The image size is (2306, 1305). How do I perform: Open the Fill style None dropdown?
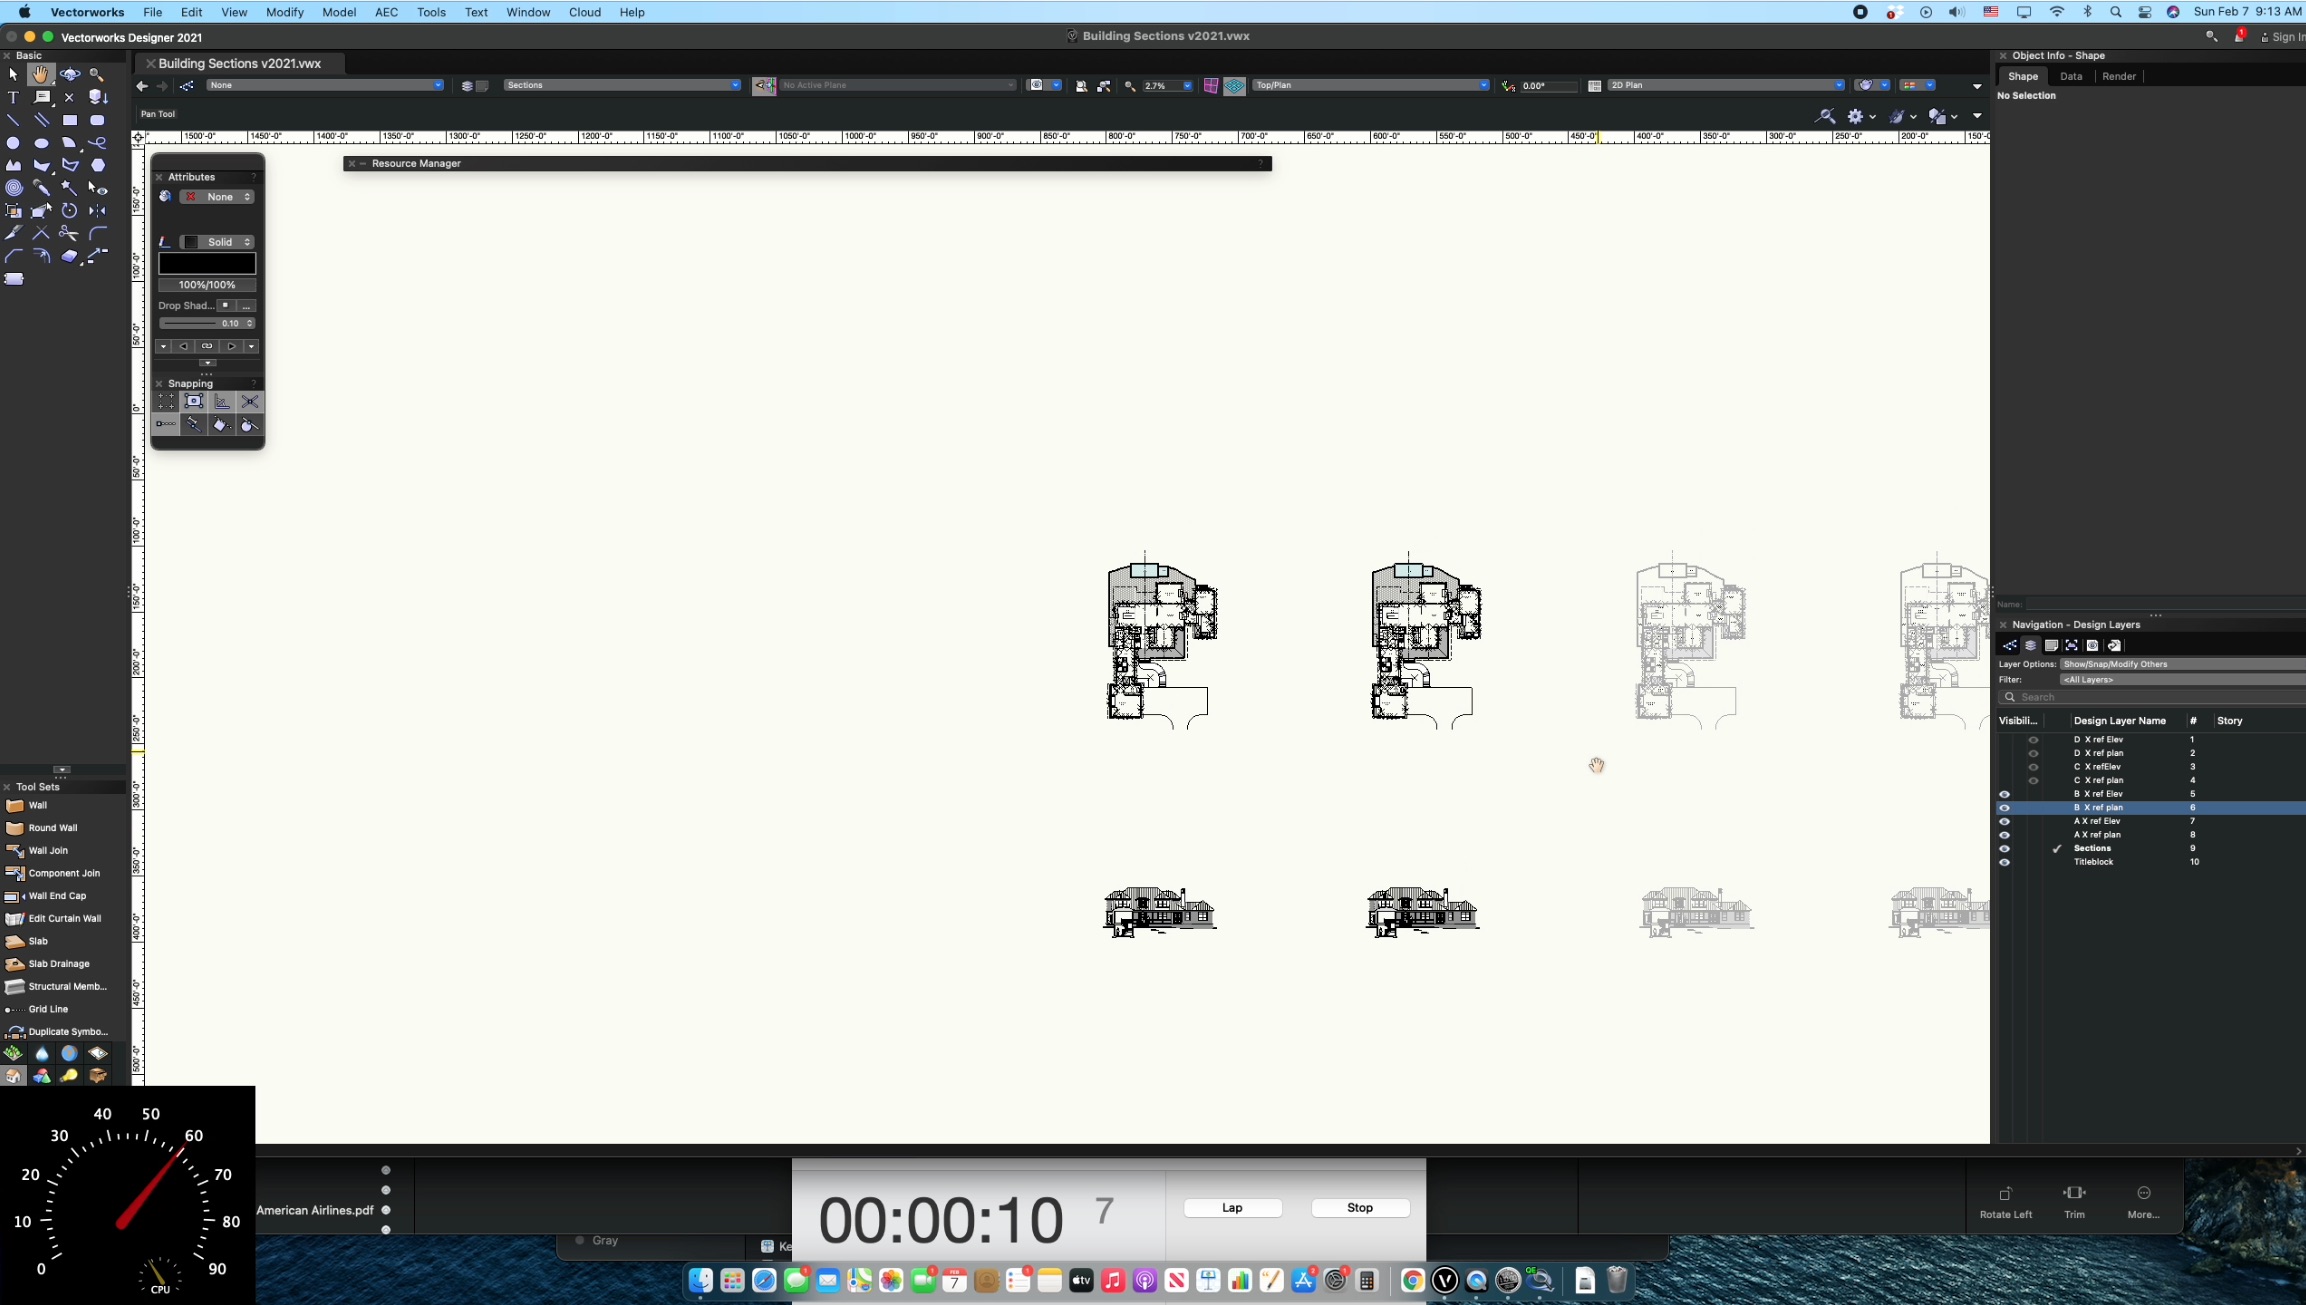point(218,197)
